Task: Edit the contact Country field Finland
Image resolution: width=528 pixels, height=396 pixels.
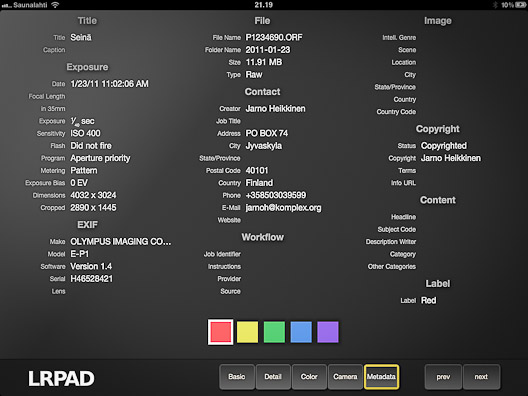Action: tap(259, 183)
